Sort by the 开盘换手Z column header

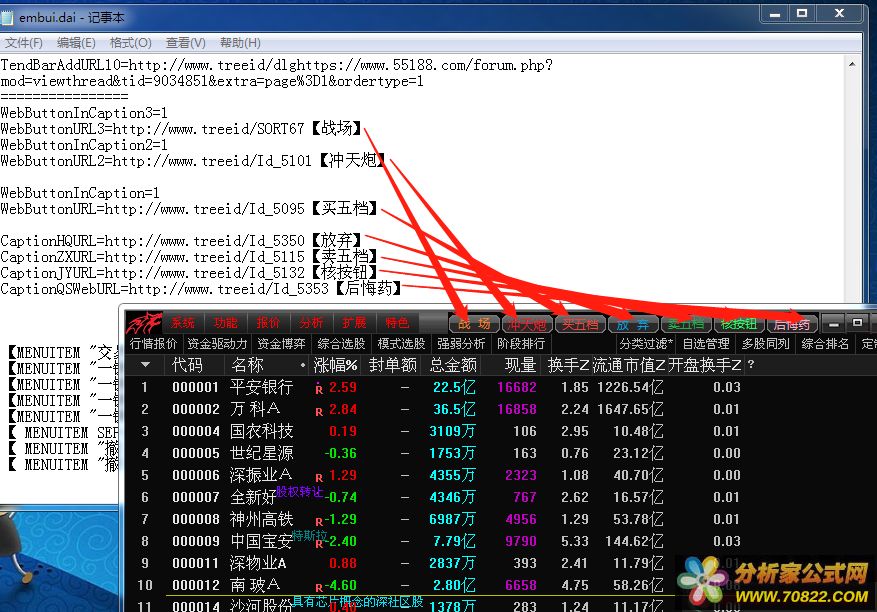[705, 365]
